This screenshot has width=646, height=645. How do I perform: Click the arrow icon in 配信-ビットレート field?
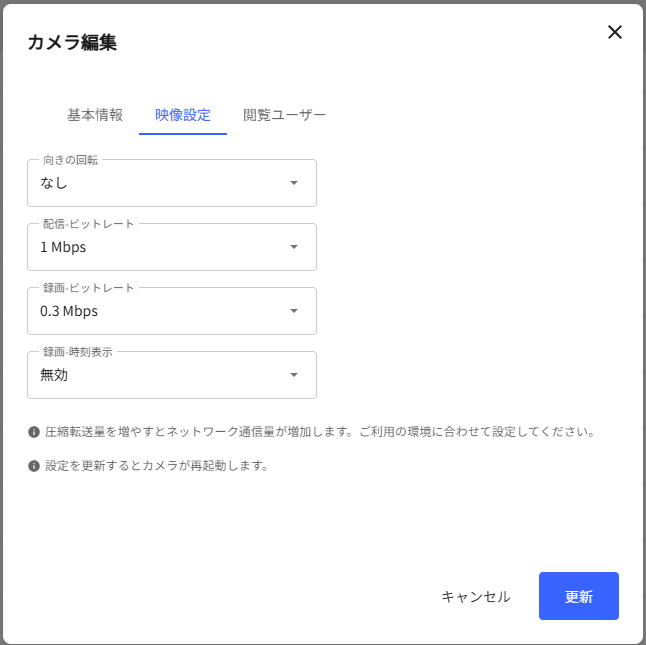pyautogui.click(x=294, y=247)
